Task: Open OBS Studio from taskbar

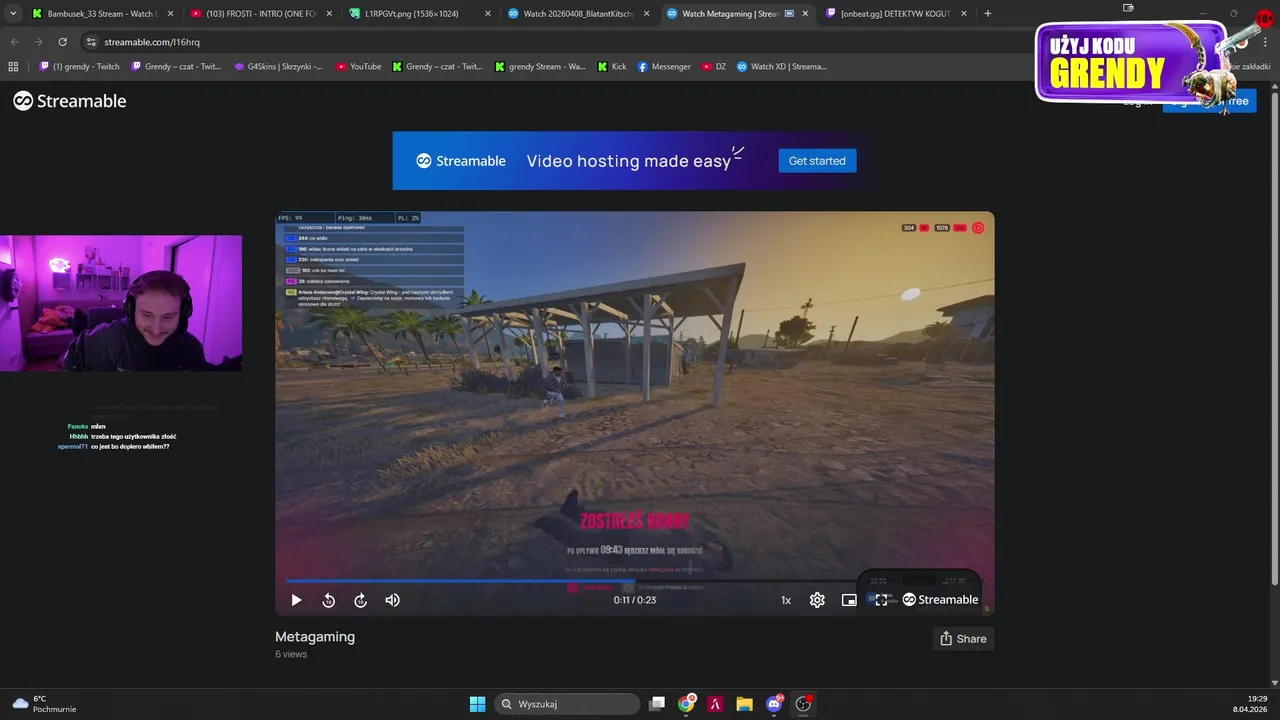Action: pos(803,704)
